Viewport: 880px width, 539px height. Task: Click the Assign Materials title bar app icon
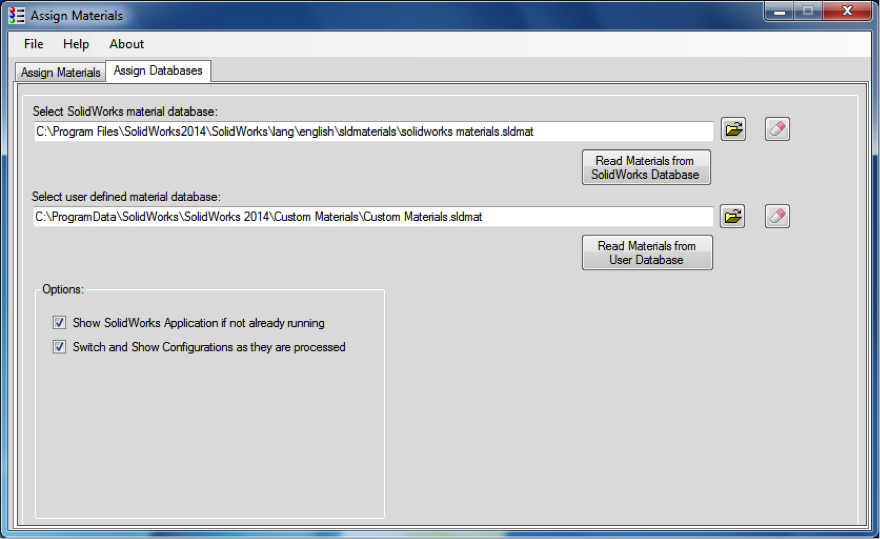tap(16, 16)
